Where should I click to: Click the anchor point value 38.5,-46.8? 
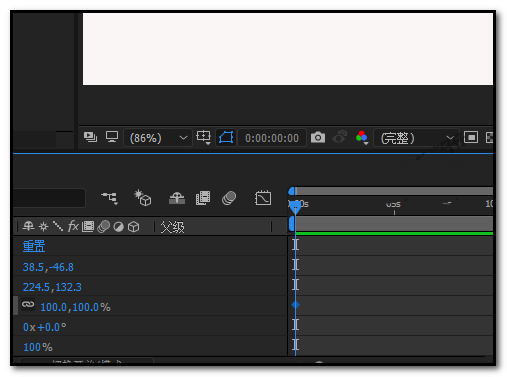[x=48, y=267]
